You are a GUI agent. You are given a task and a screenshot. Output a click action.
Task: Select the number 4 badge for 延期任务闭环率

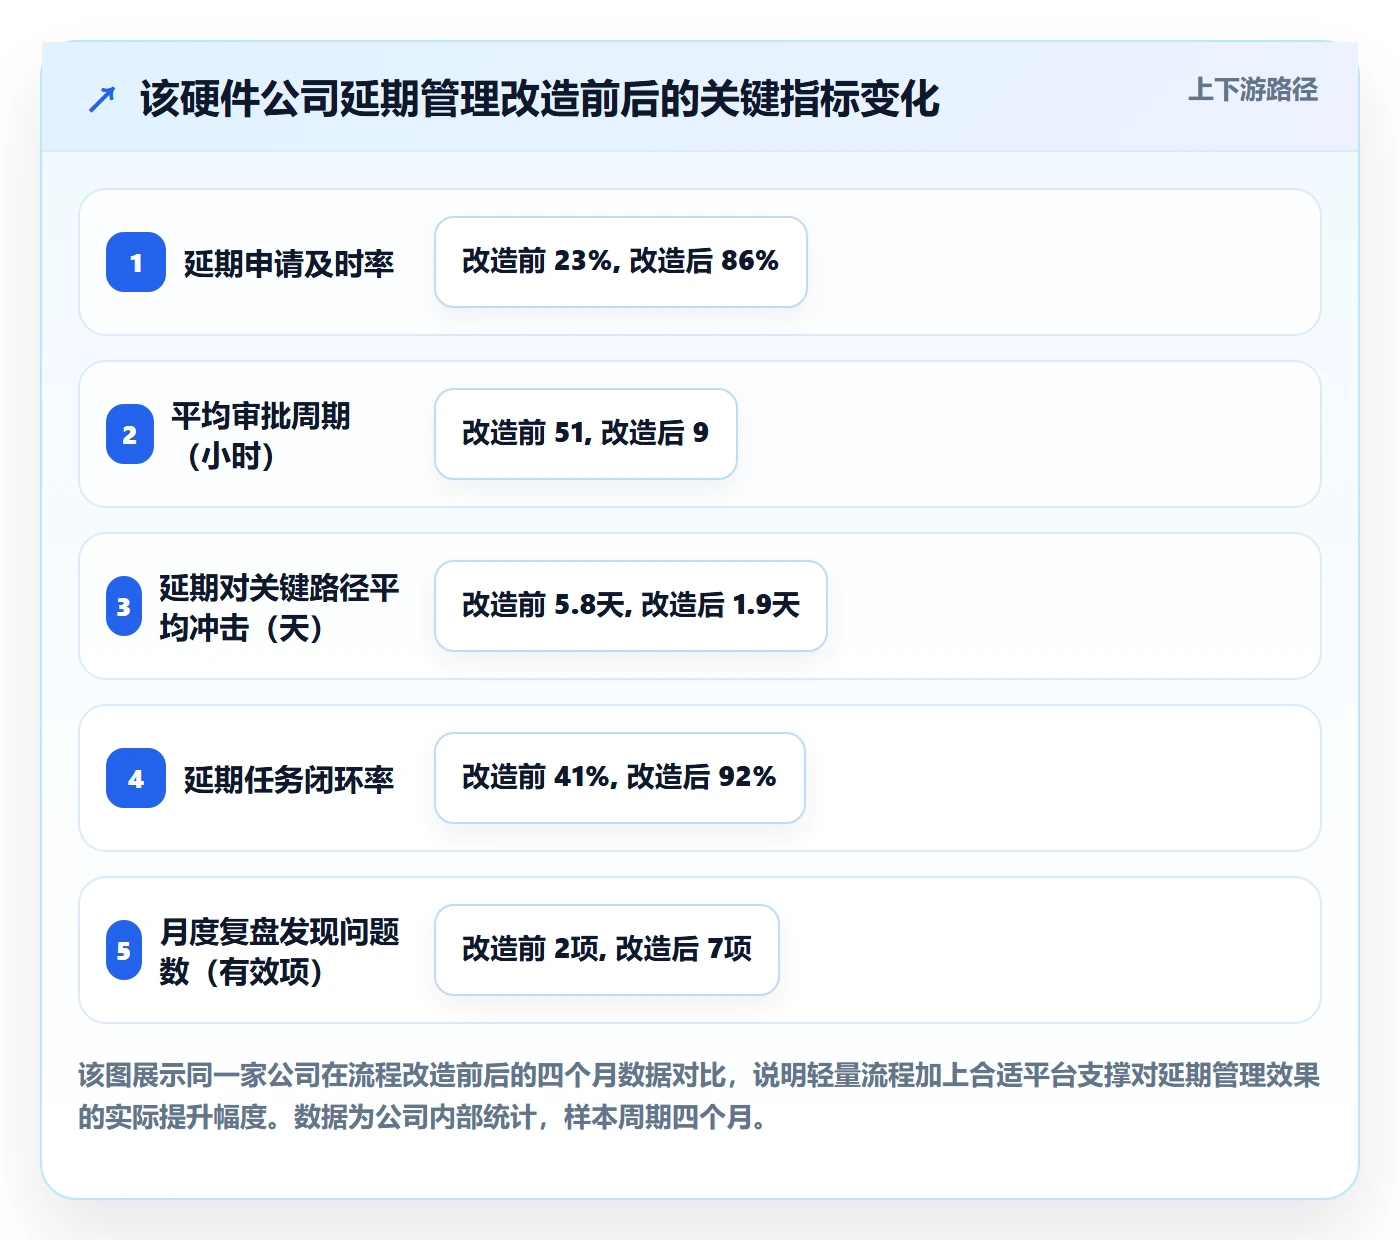point(136,778)
